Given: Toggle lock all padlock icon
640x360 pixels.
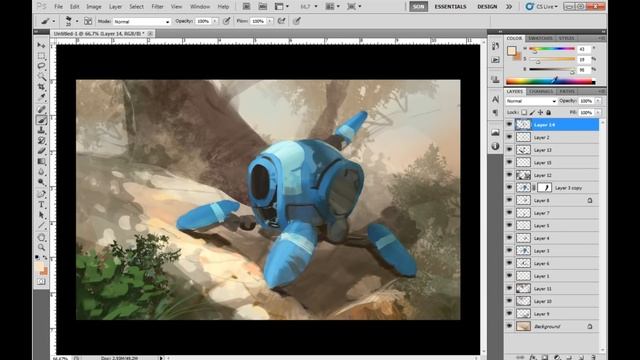Looking at the screenshot, I should [549, 112].
